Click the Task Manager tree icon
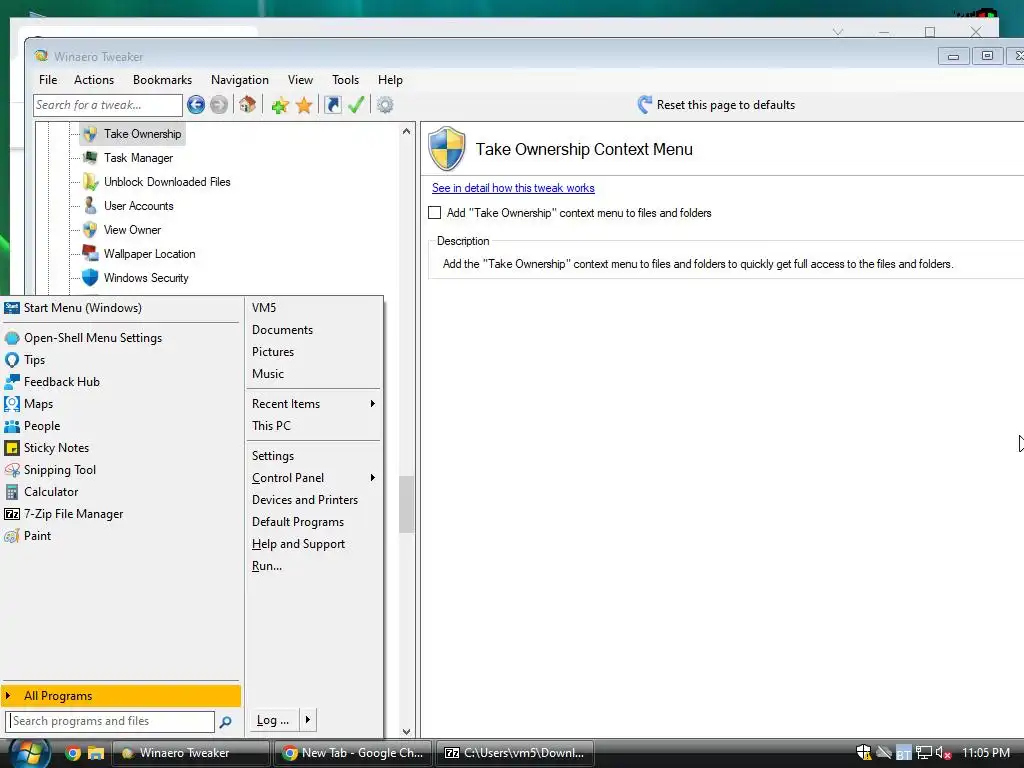 (x=90, y=158)
